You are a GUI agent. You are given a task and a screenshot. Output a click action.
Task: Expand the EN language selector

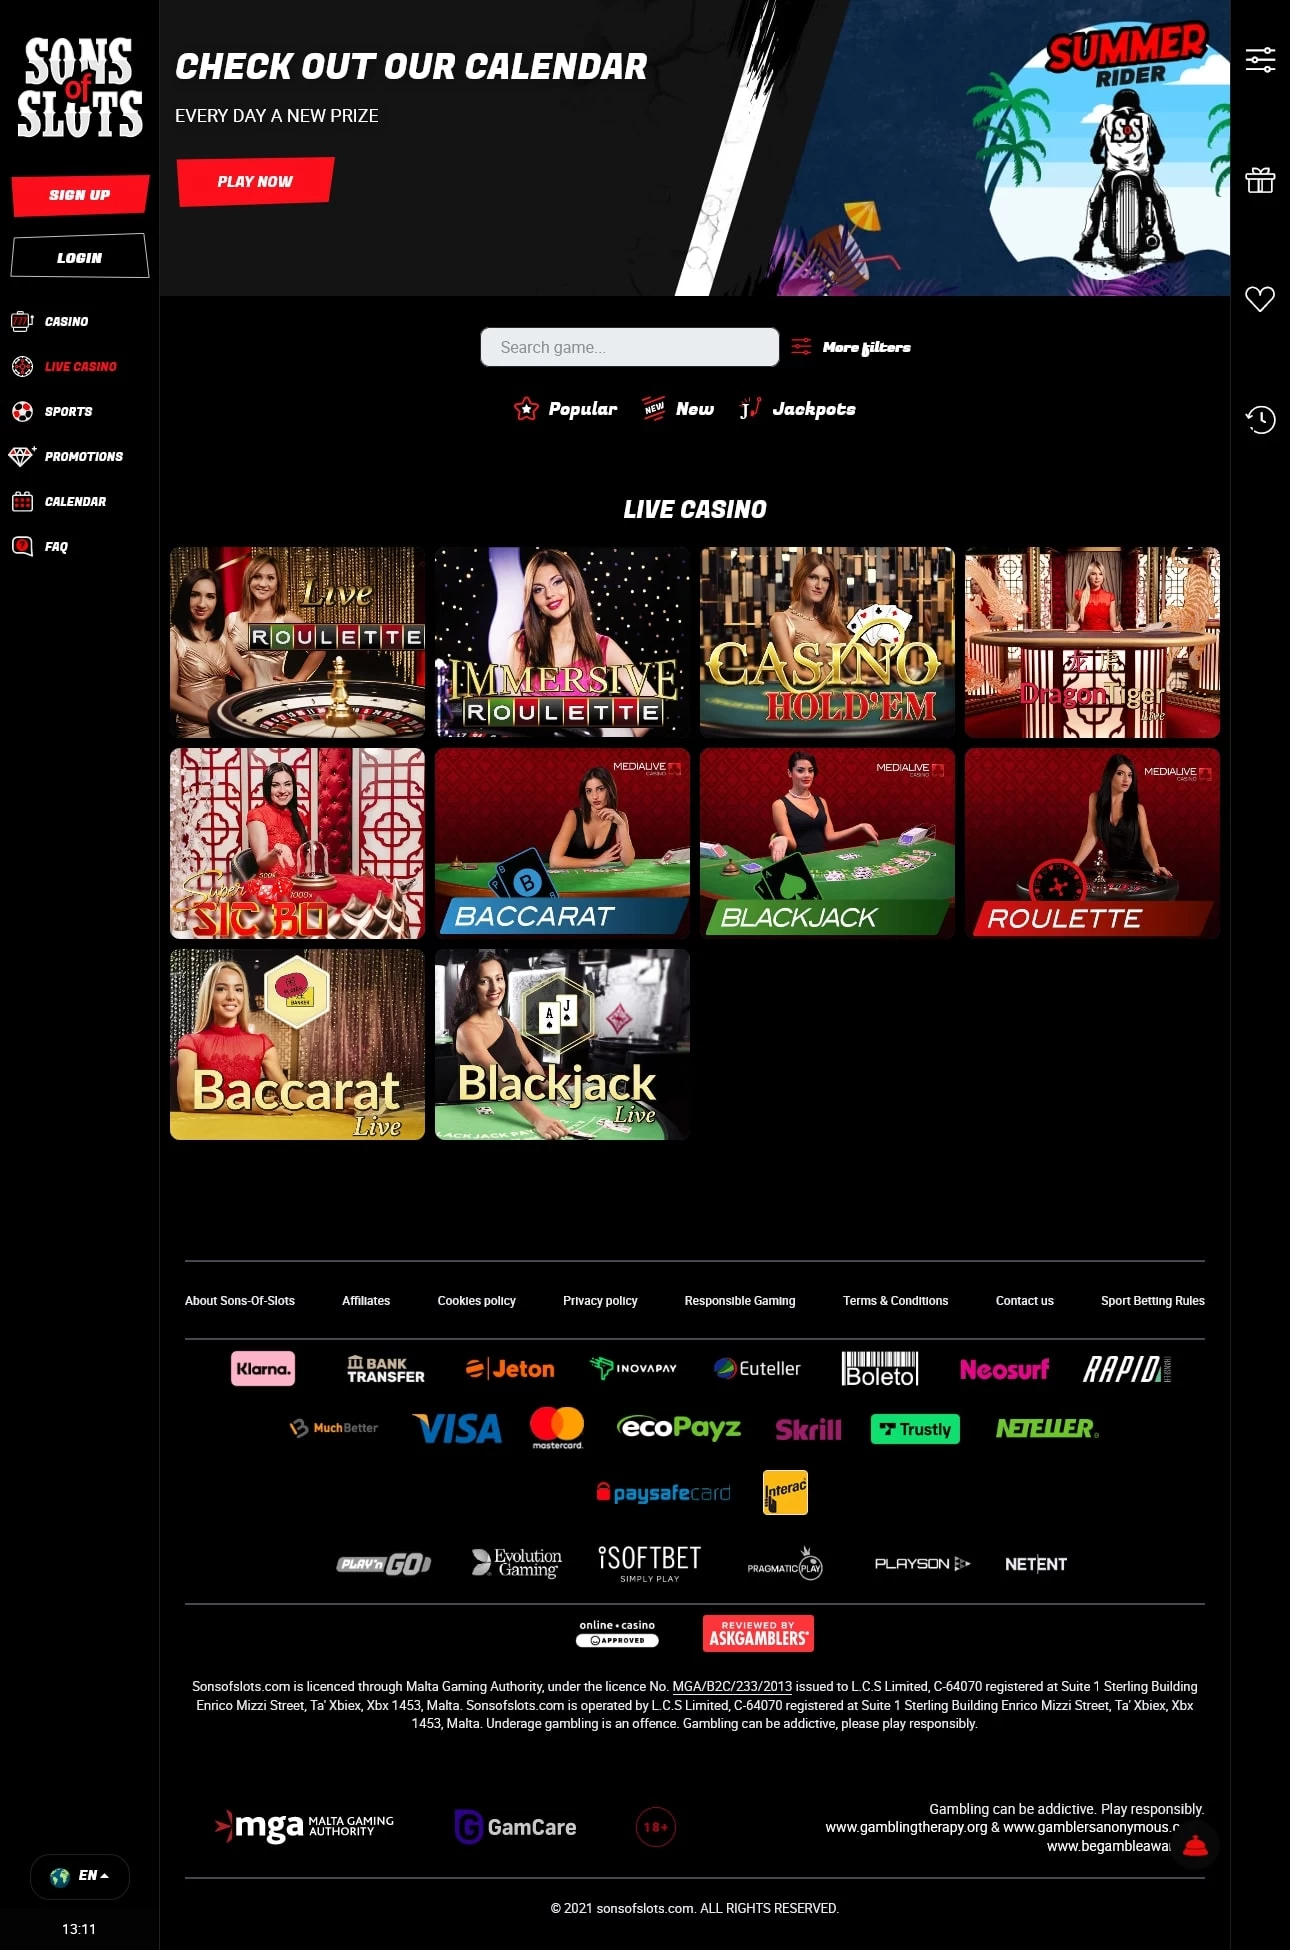click(x=80, y=1876)
